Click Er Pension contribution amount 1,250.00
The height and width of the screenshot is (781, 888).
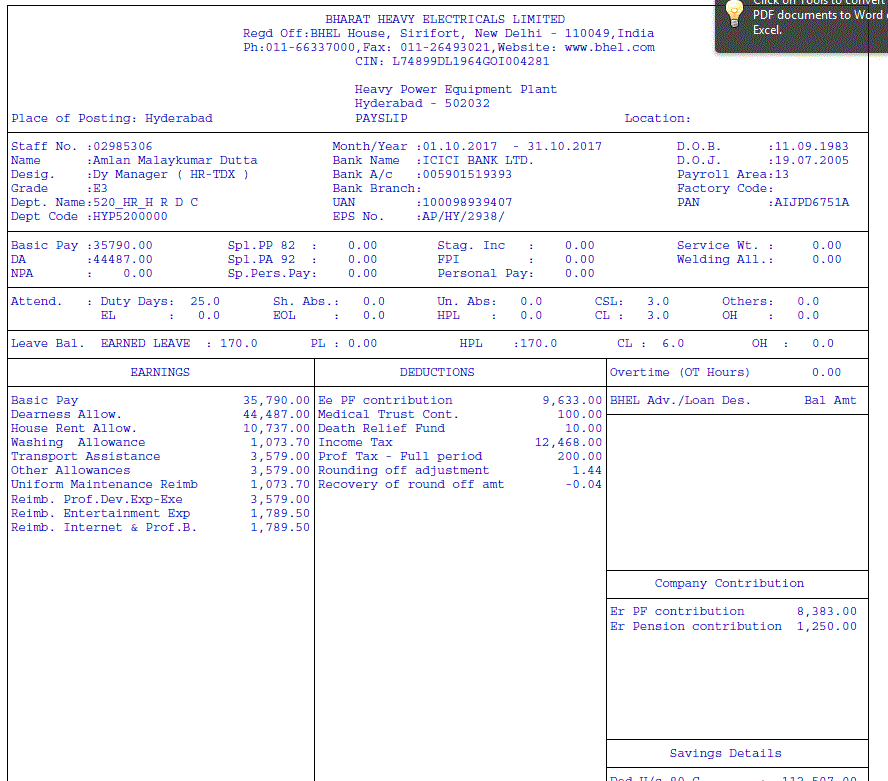827,626
